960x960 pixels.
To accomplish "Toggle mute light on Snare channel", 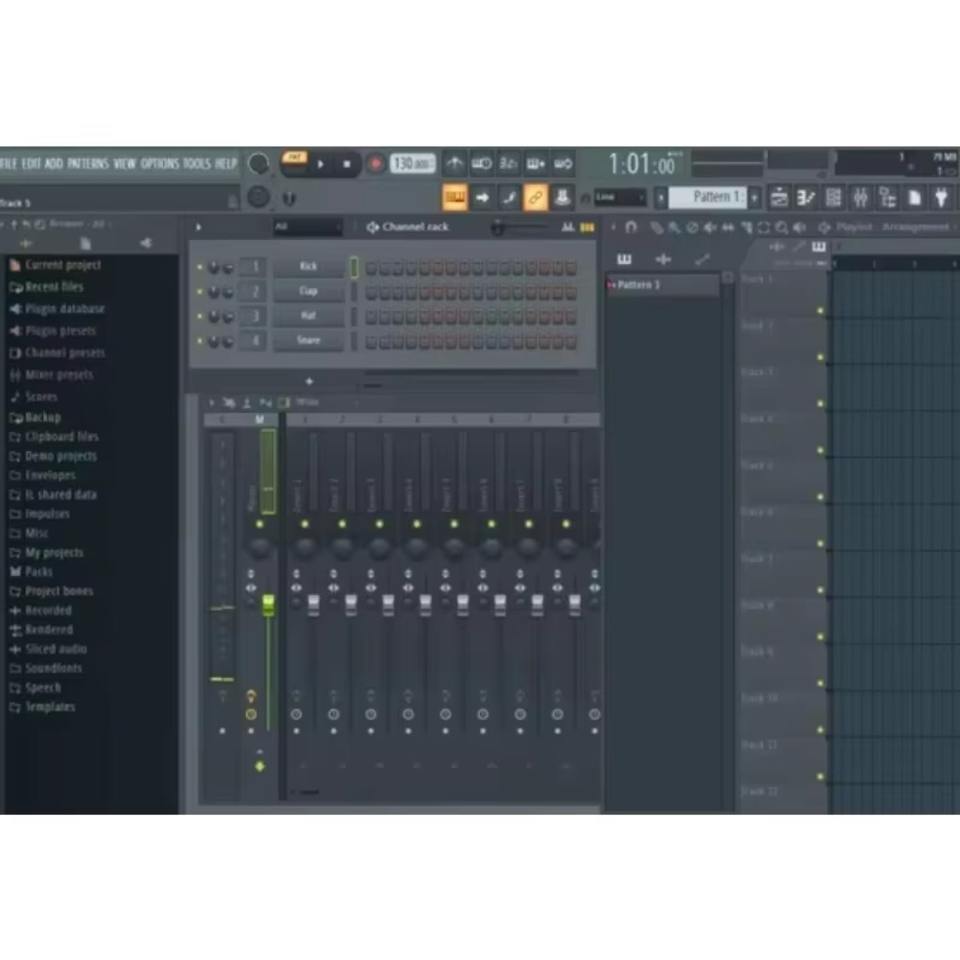I will click(x=200, y=341).
